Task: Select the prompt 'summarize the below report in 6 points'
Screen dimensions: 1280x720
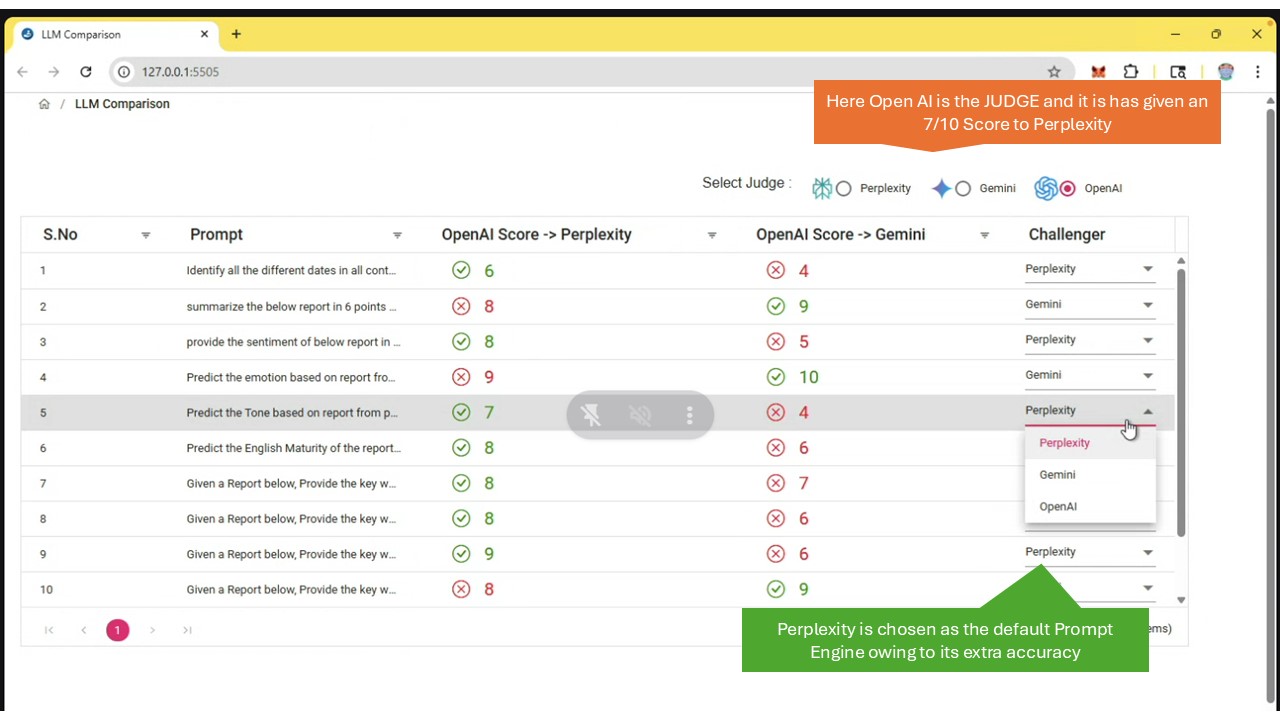Action: 291,306
